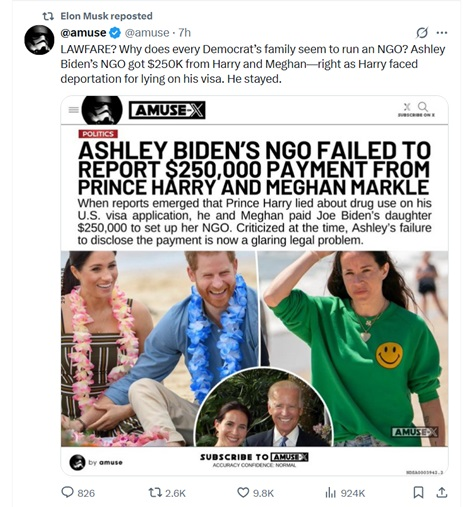Bookmark this post
Image resolution: width=468 pixels, height=507 pixels.
click(418, 492)
